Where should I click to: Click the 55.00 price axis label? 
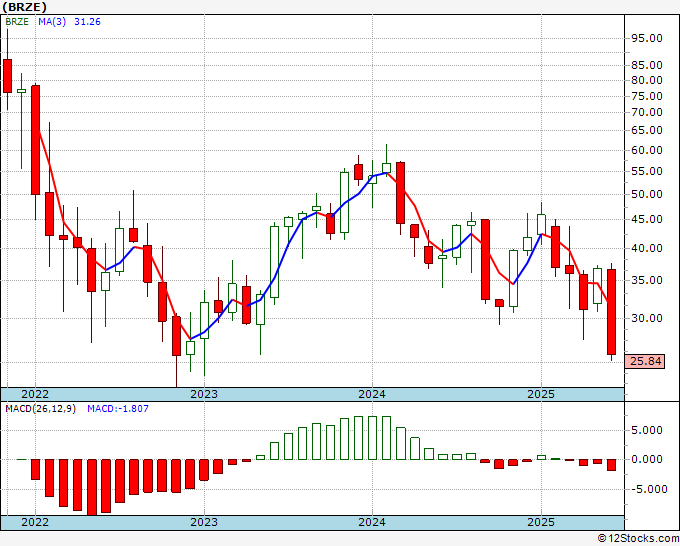[x=647, y=171]
